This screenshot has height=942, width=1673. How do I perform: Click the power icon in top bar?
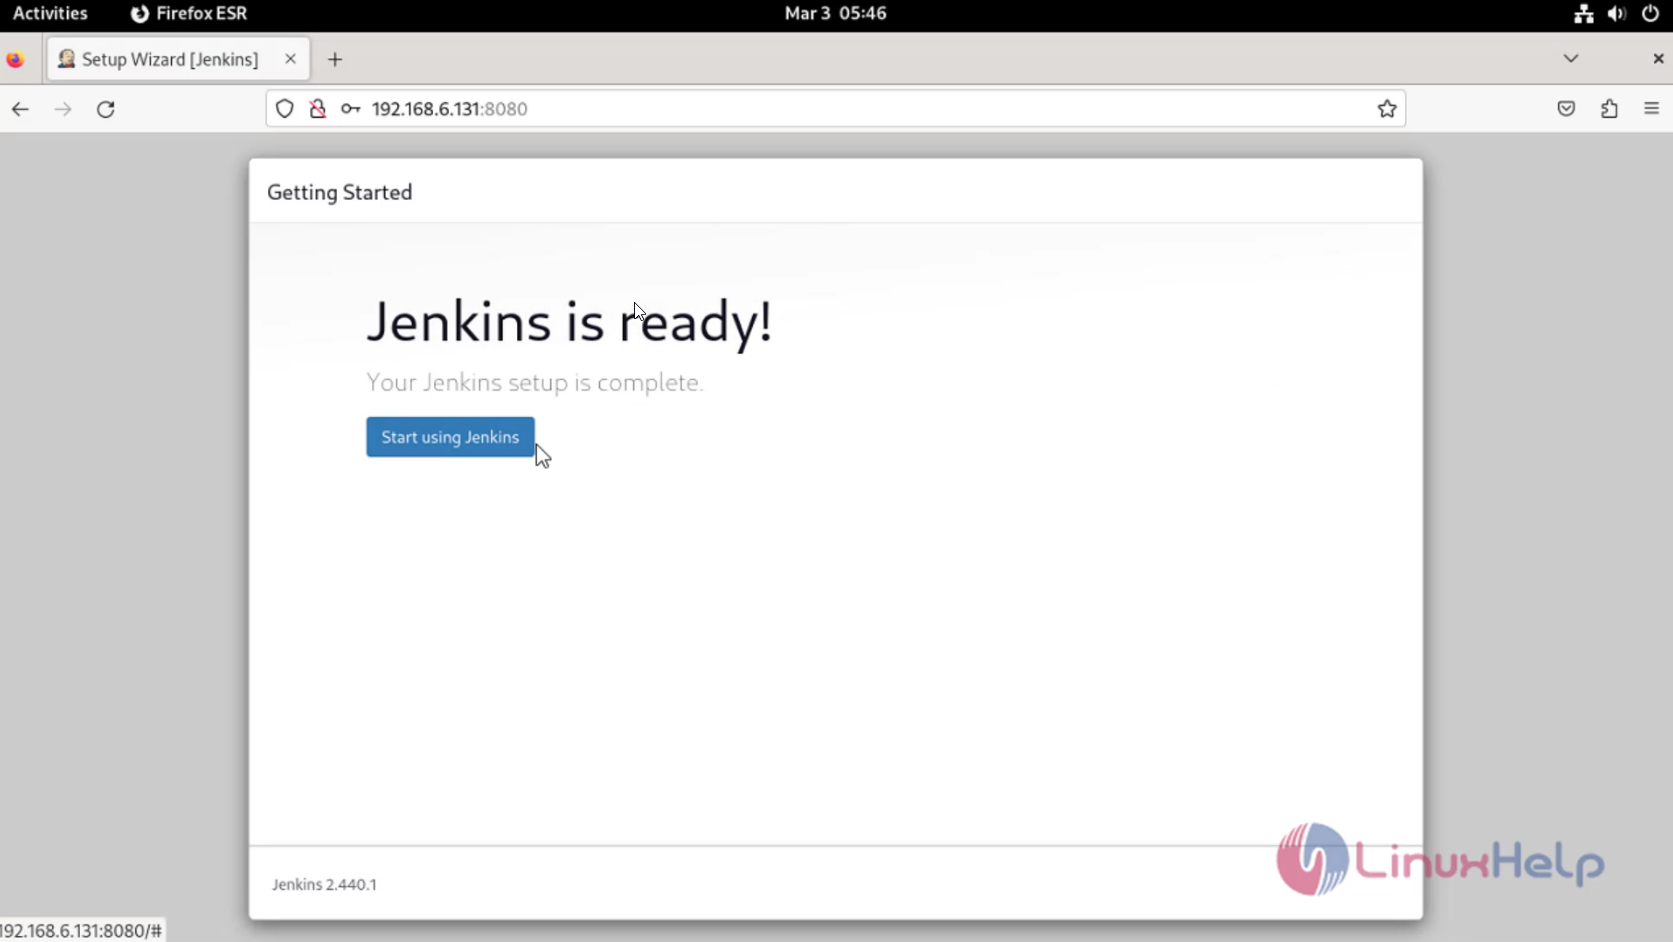[x=1650, y=13]
